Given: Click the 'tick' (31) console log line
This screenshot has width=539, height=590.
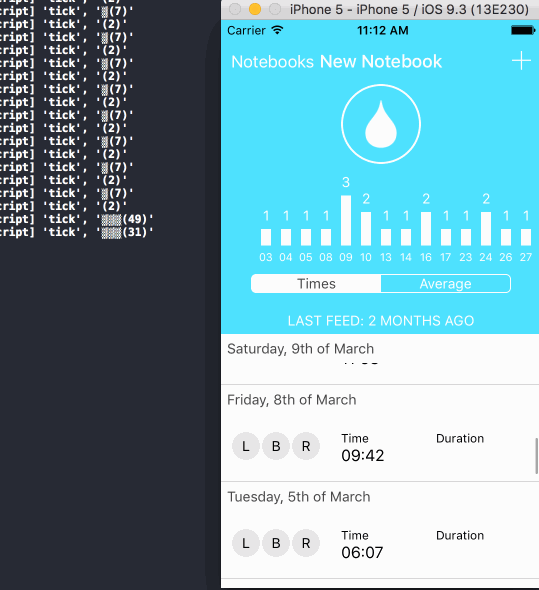Looking at the screenshot, I should (x=76, y=232).
